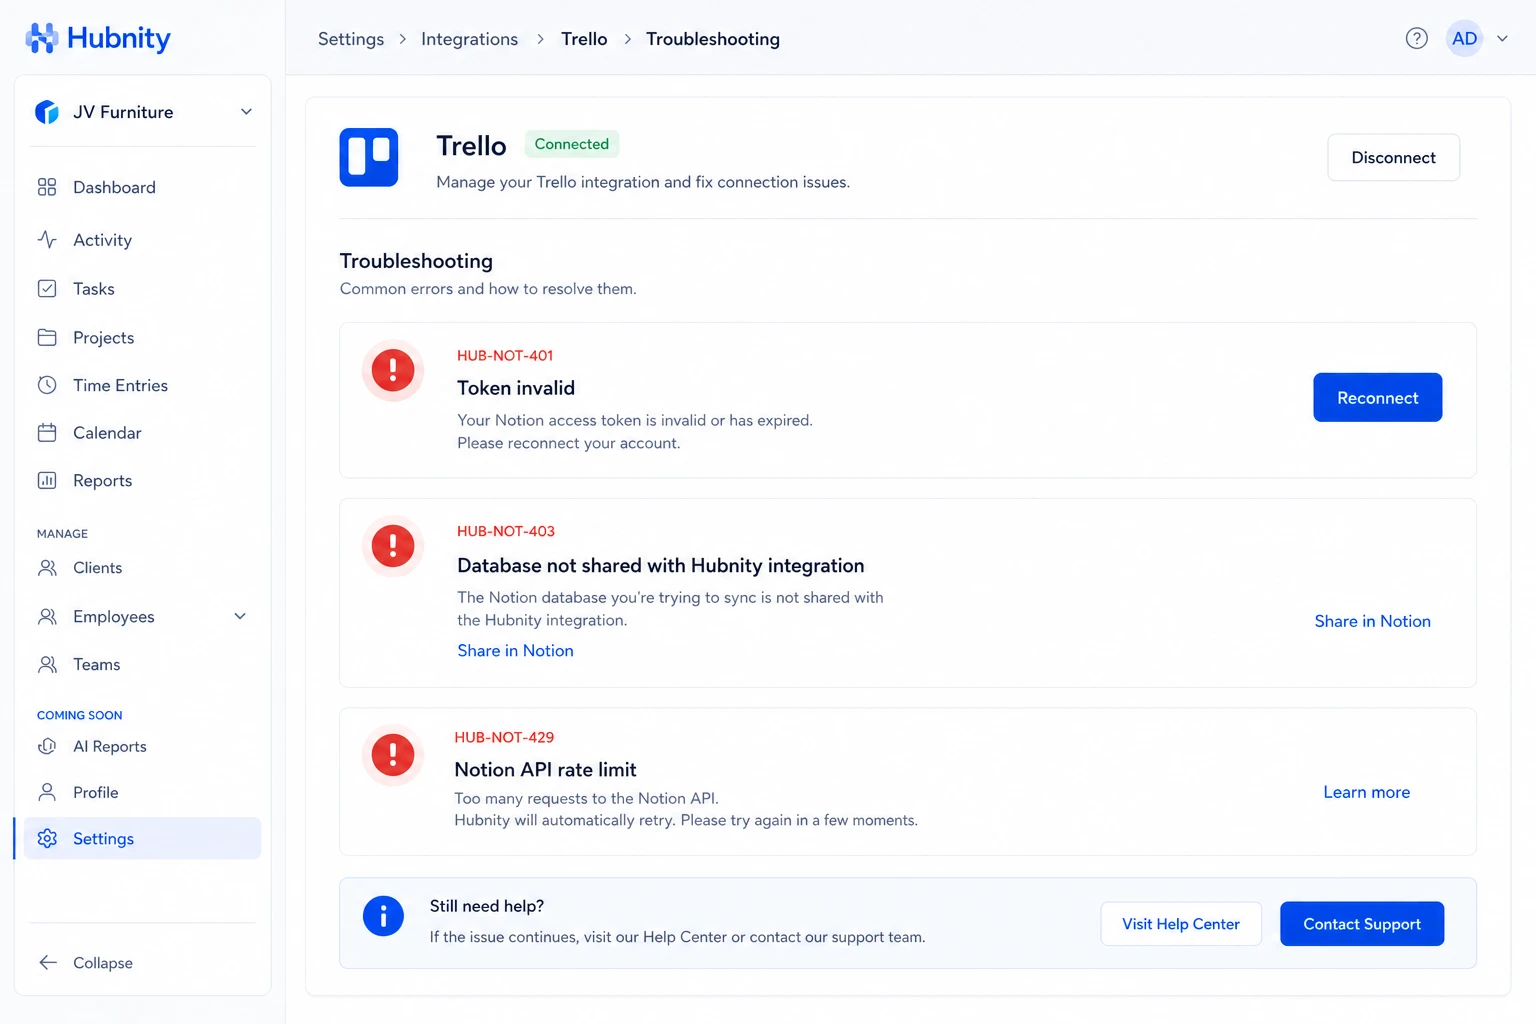This screenshot has width=1536, height=1024.
Task: Open Calendar label in the sidebar
Action: [x=107, y=432]
